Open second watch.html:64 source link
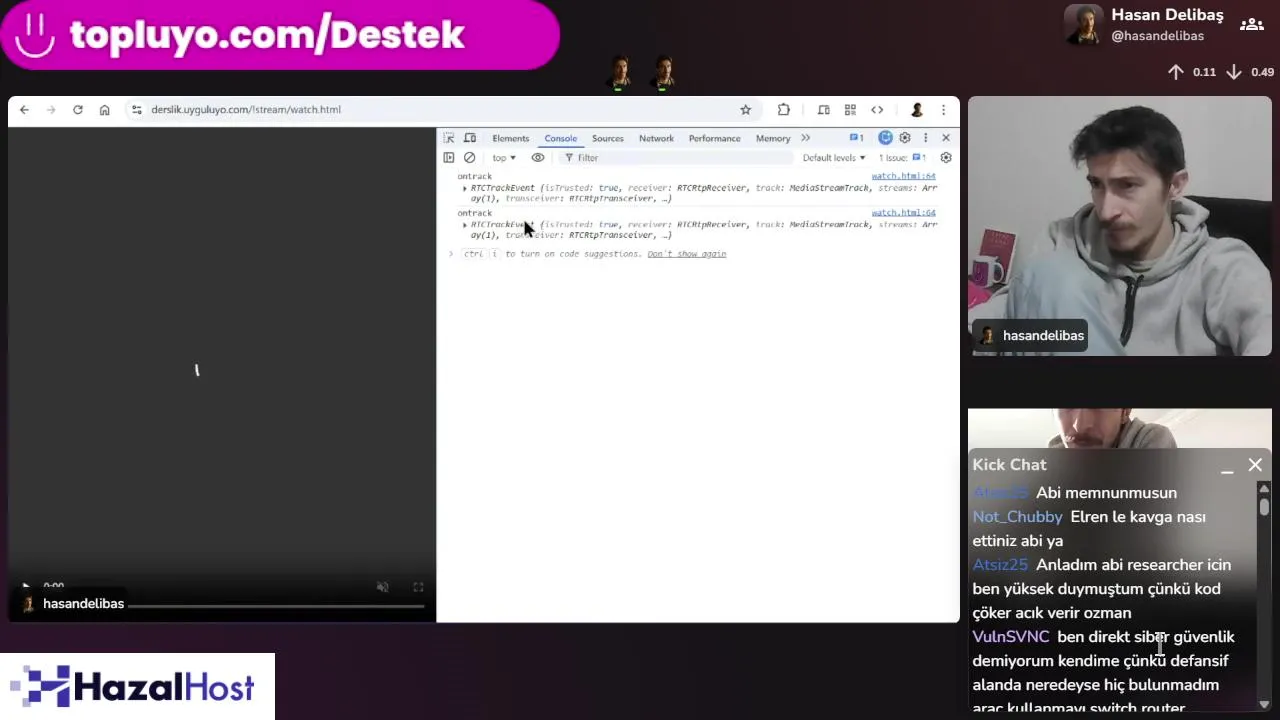The height and width of the screenshot is (720, 1280). (903, 213)
